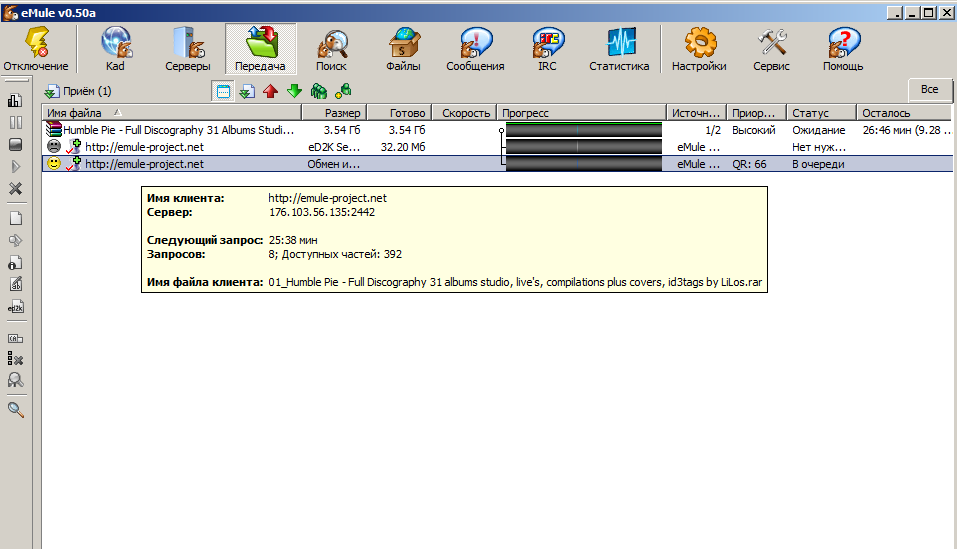Image resolution: width=957 pixels, height=549 pixels.
Task: Click the Высокий priority cell
Action: pyautogui.click(x=754, y=130)
